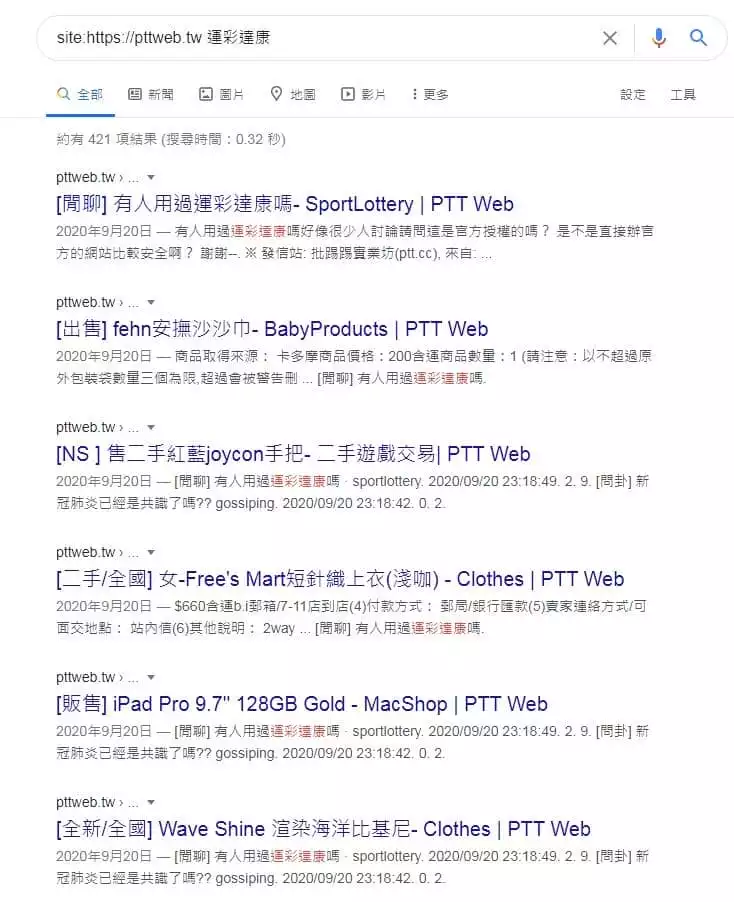Click the three-dot icon beside 更多
Viewport: 734px width, 902px height.
(415, 94)
